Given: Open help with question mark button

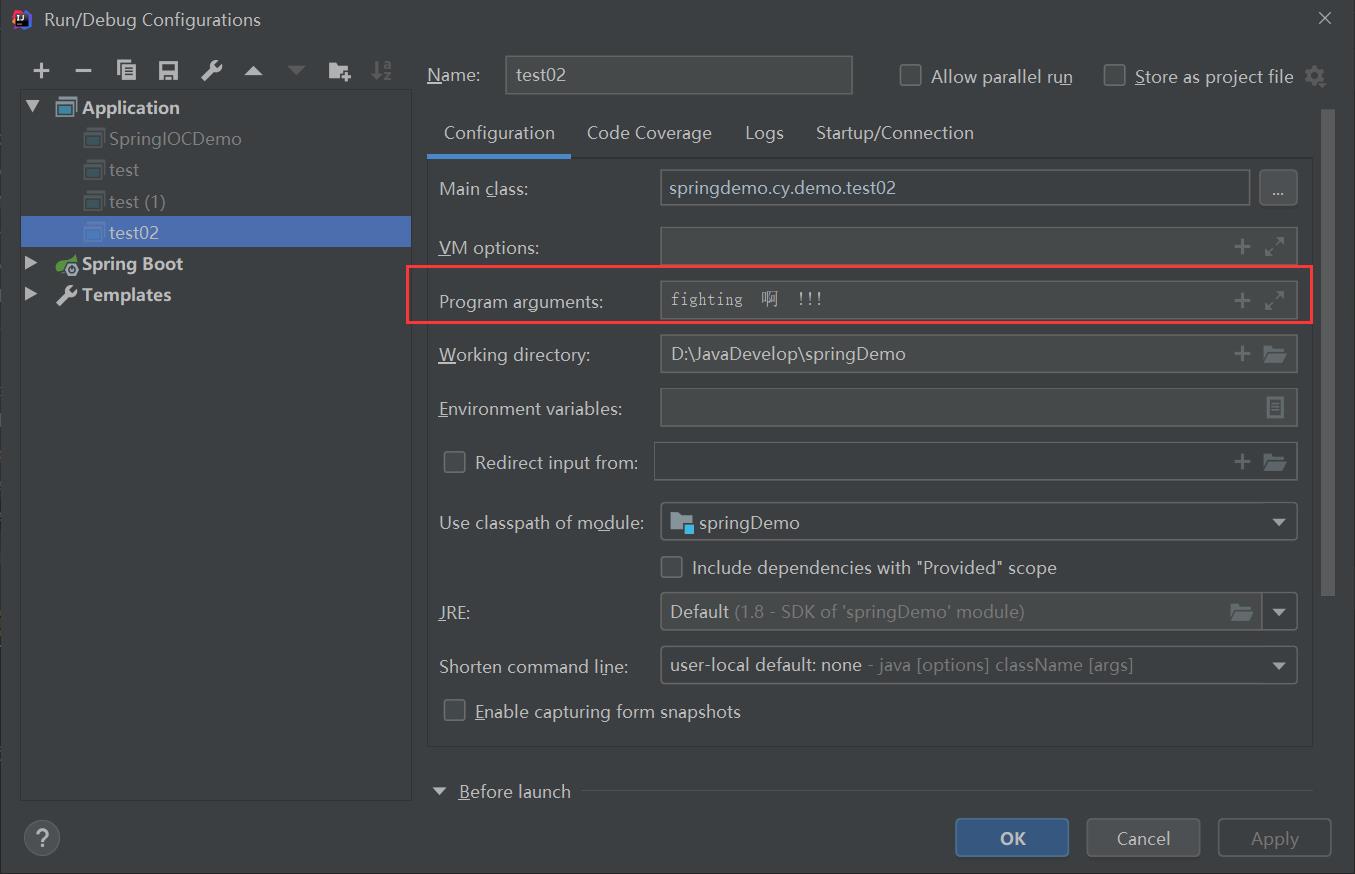Looking at the screenshot, I should coord(42,838).
